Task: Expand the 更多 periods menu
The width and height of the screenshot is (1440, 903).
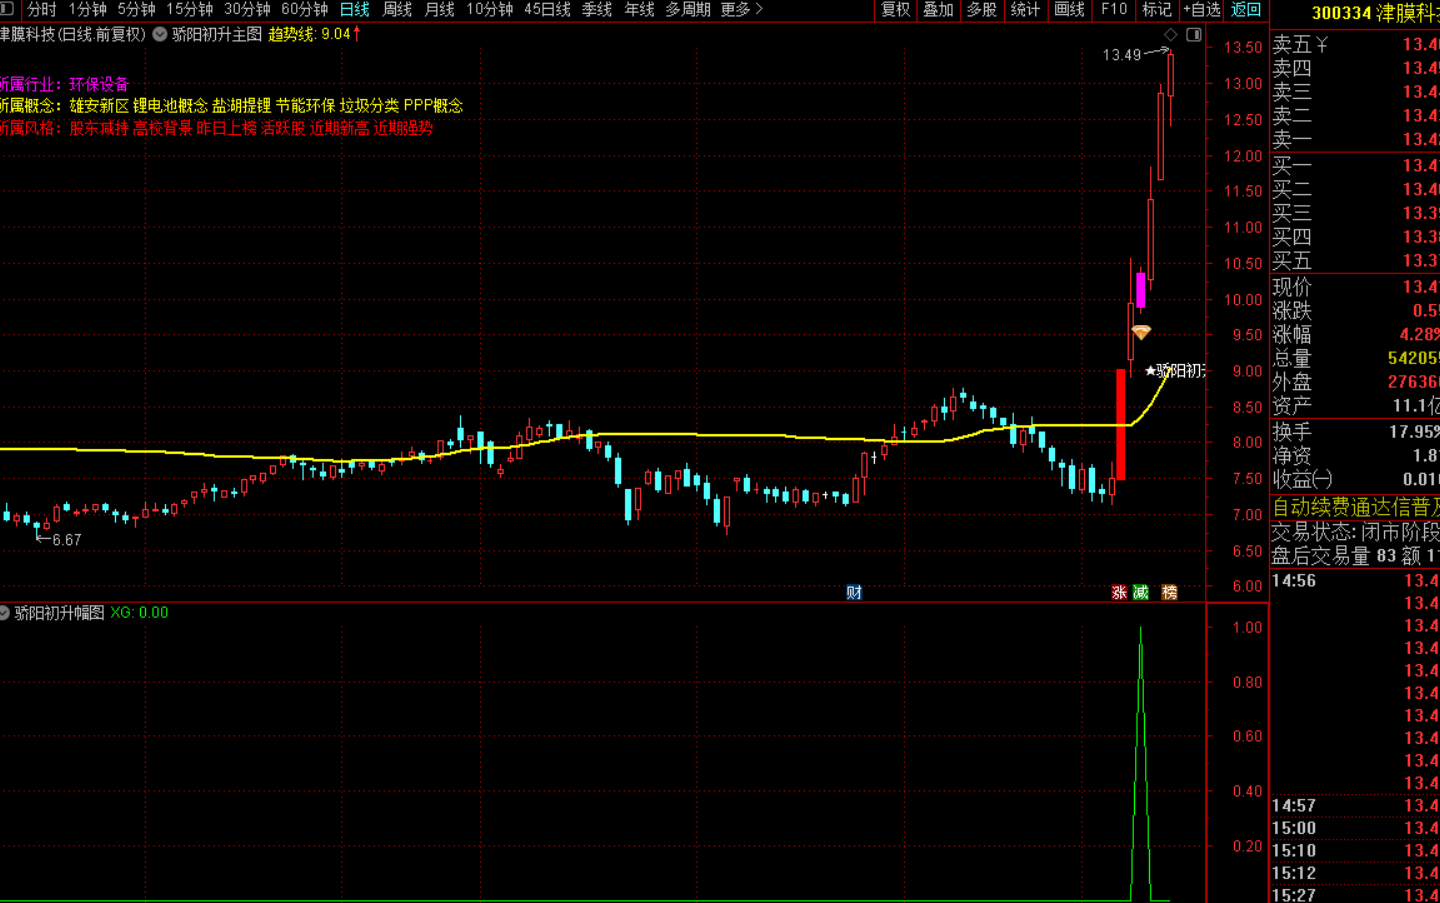Action: pyautogui.click(x=742, y=9)
